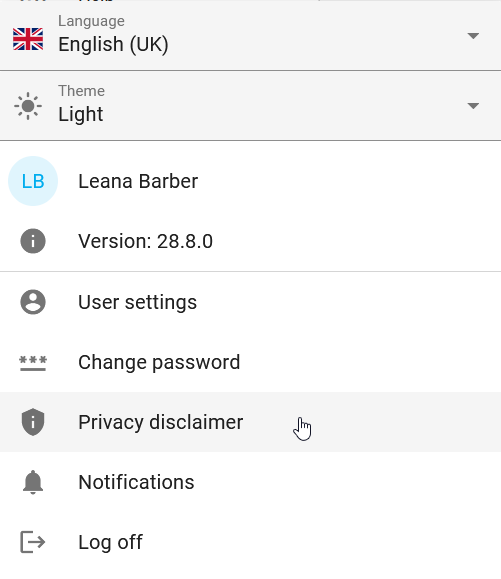This screenshot has height=579, width=501.
Task: Expand the Language dropdown arrow
Action: pos(473,36)
